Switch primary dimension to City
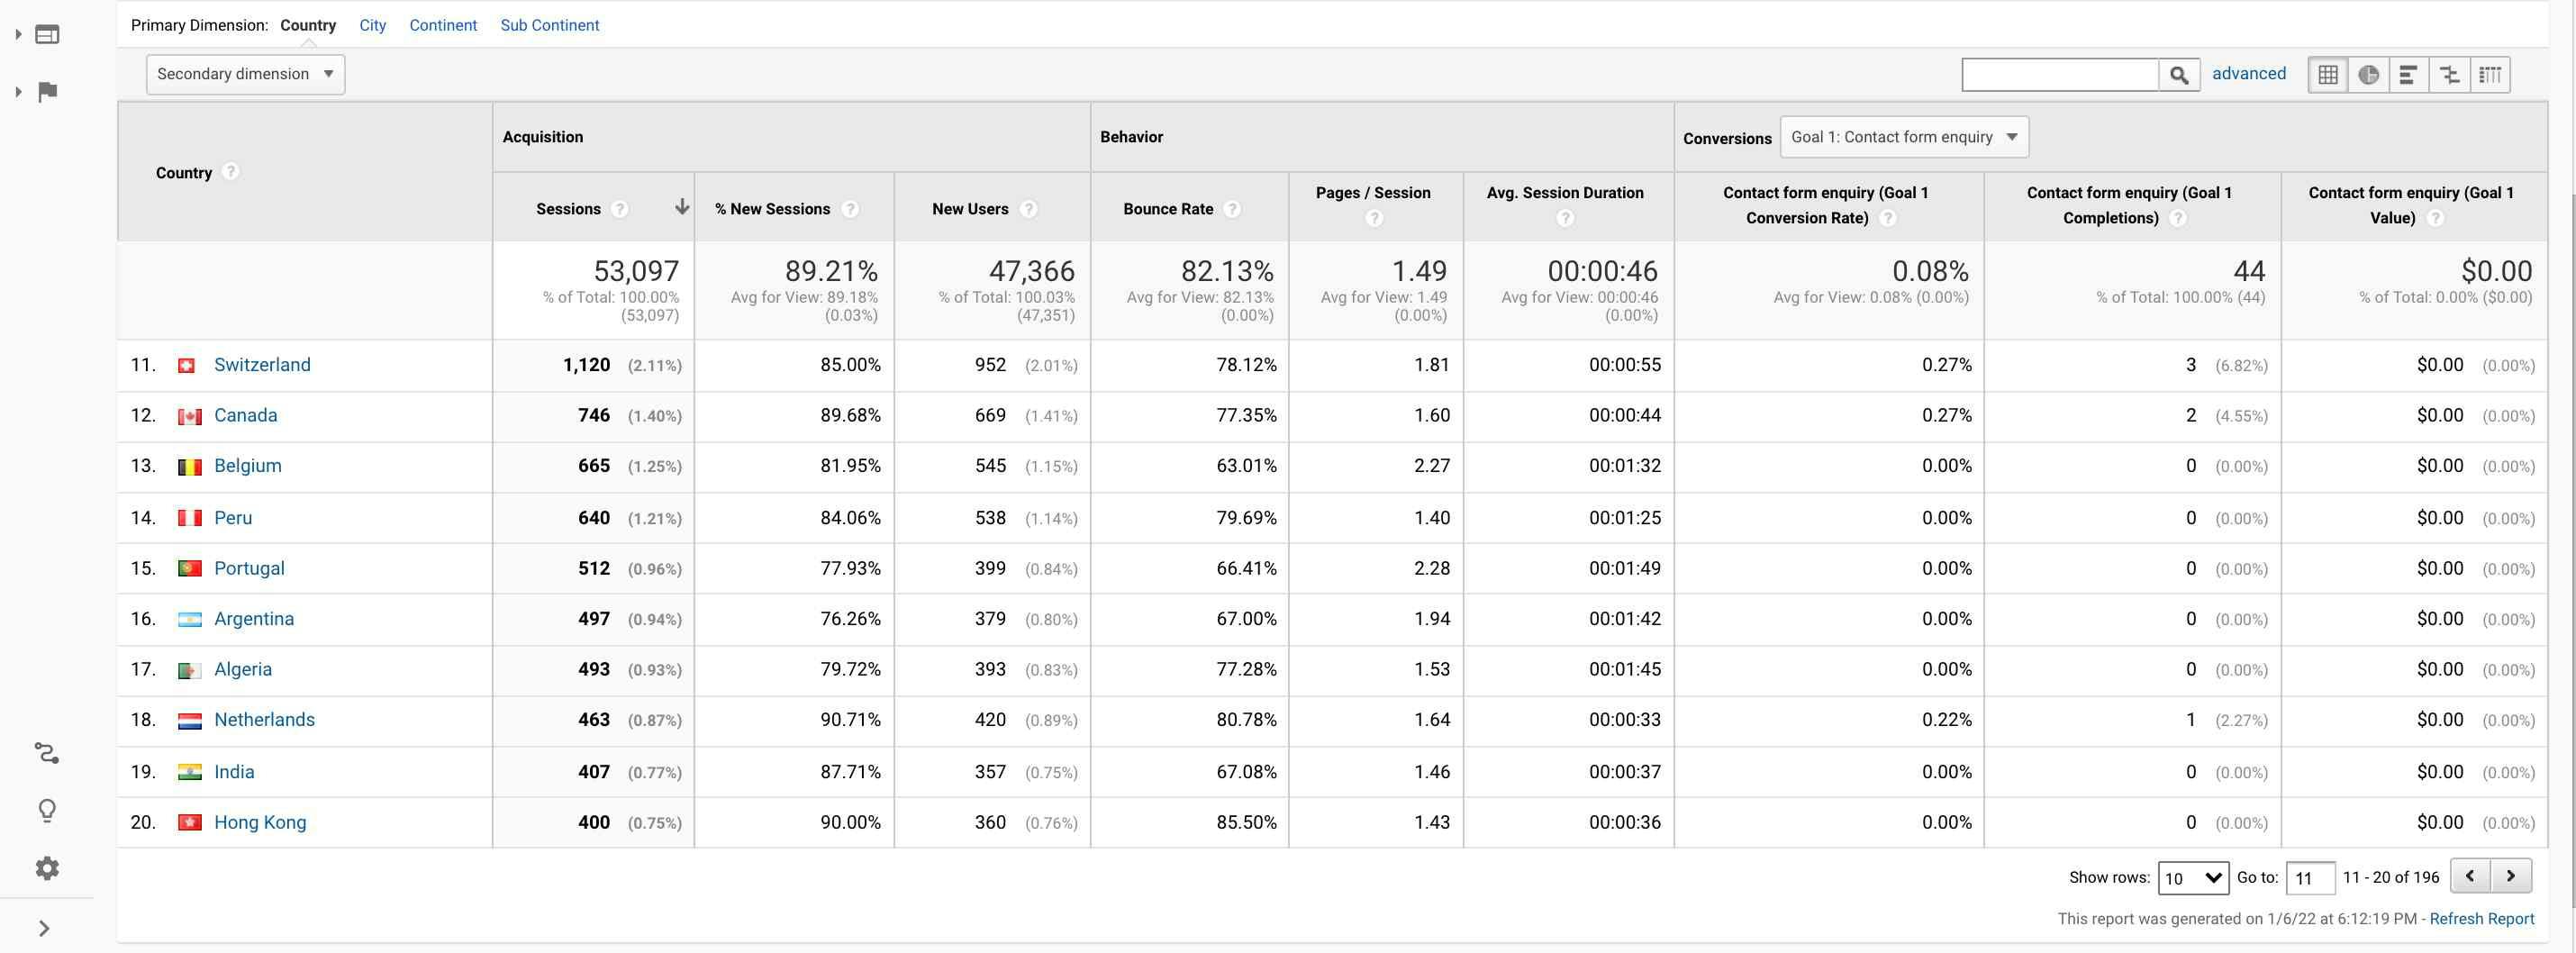Viewport: 2576px width, 953px height. coord(372,25)
